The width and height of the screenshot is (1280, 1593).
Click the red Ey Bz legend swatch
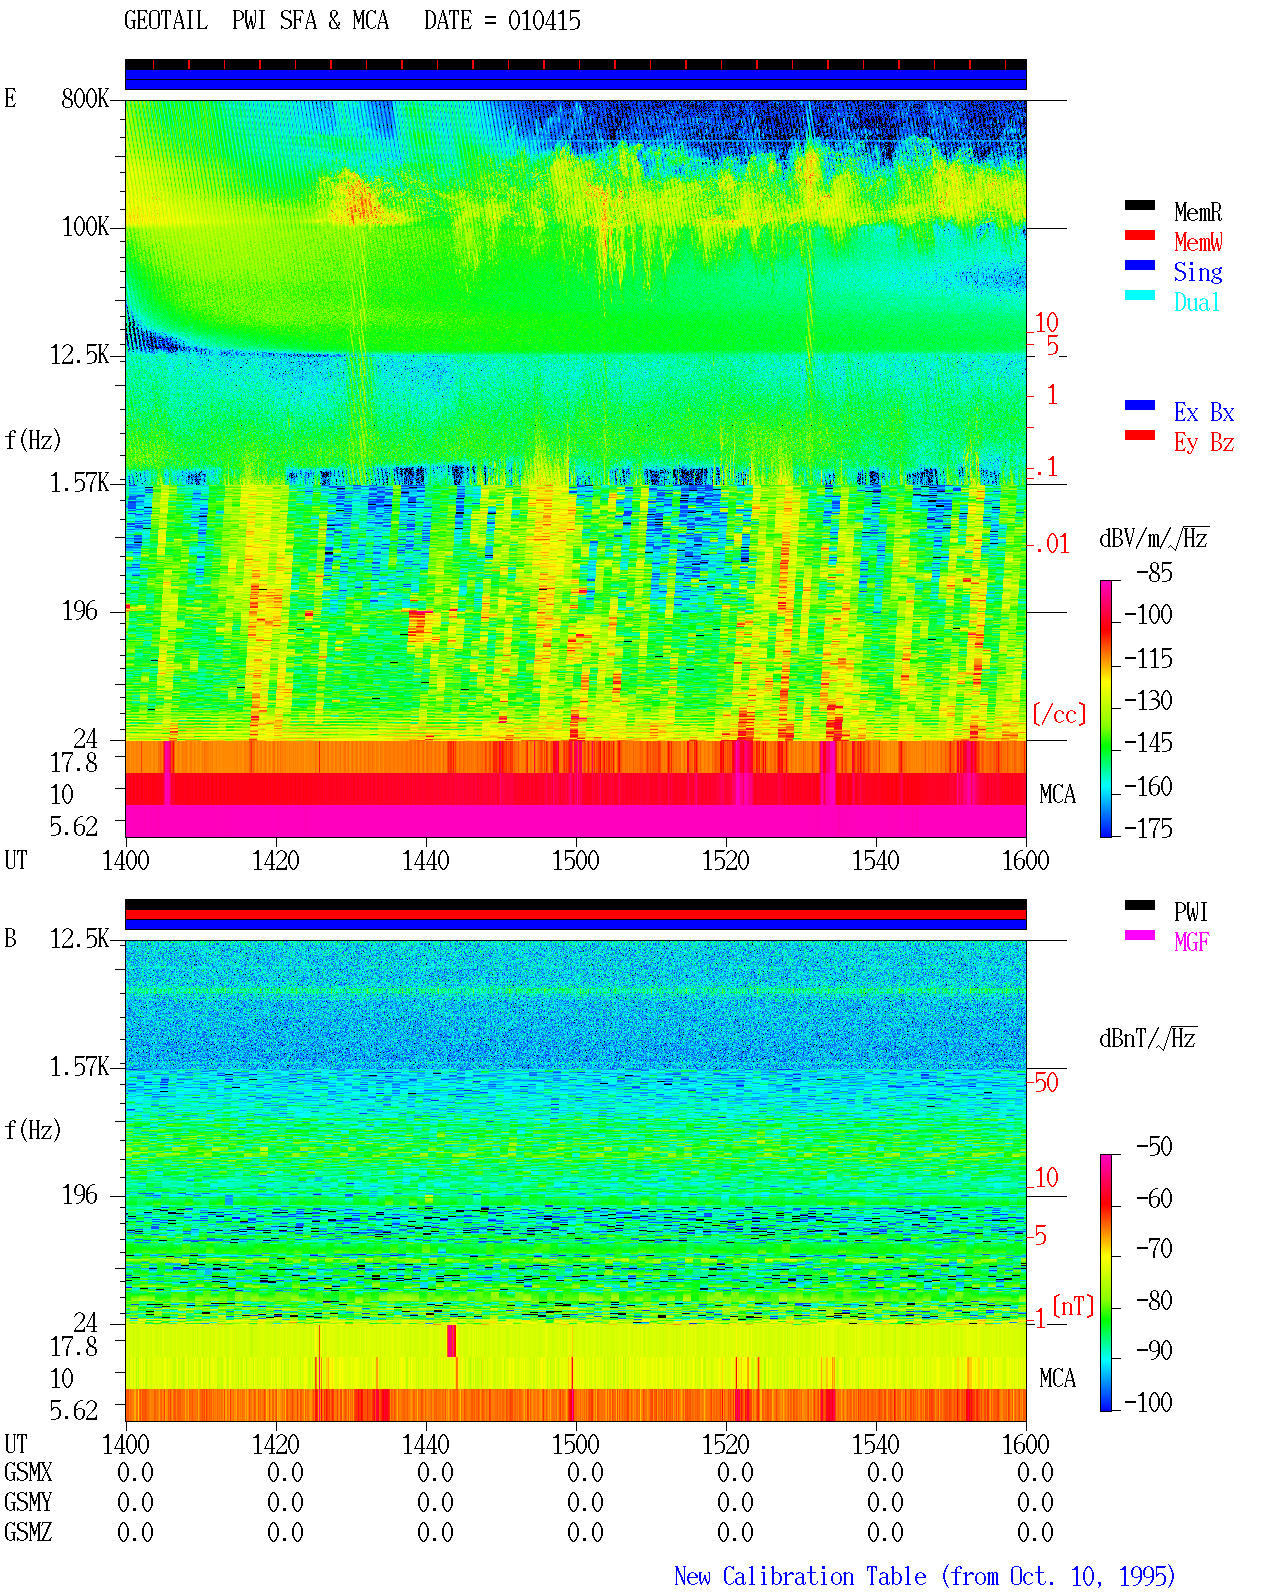click(1140, 435)
